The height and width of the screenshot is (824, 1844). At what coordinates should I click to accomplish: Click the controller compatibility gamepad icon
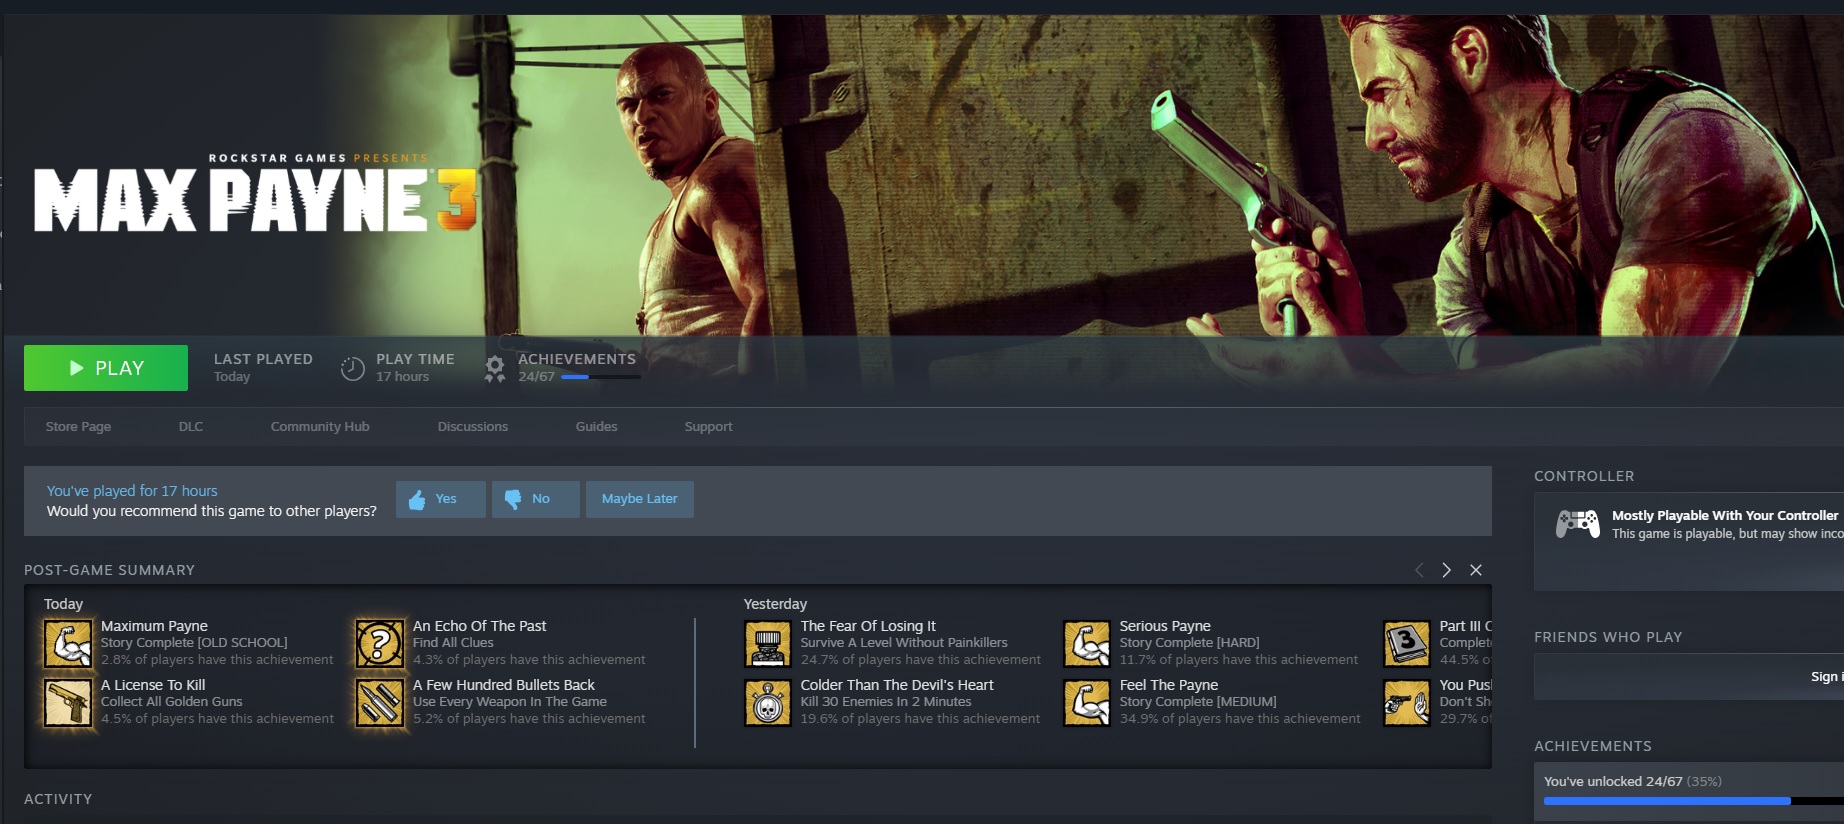(1577, 523)
